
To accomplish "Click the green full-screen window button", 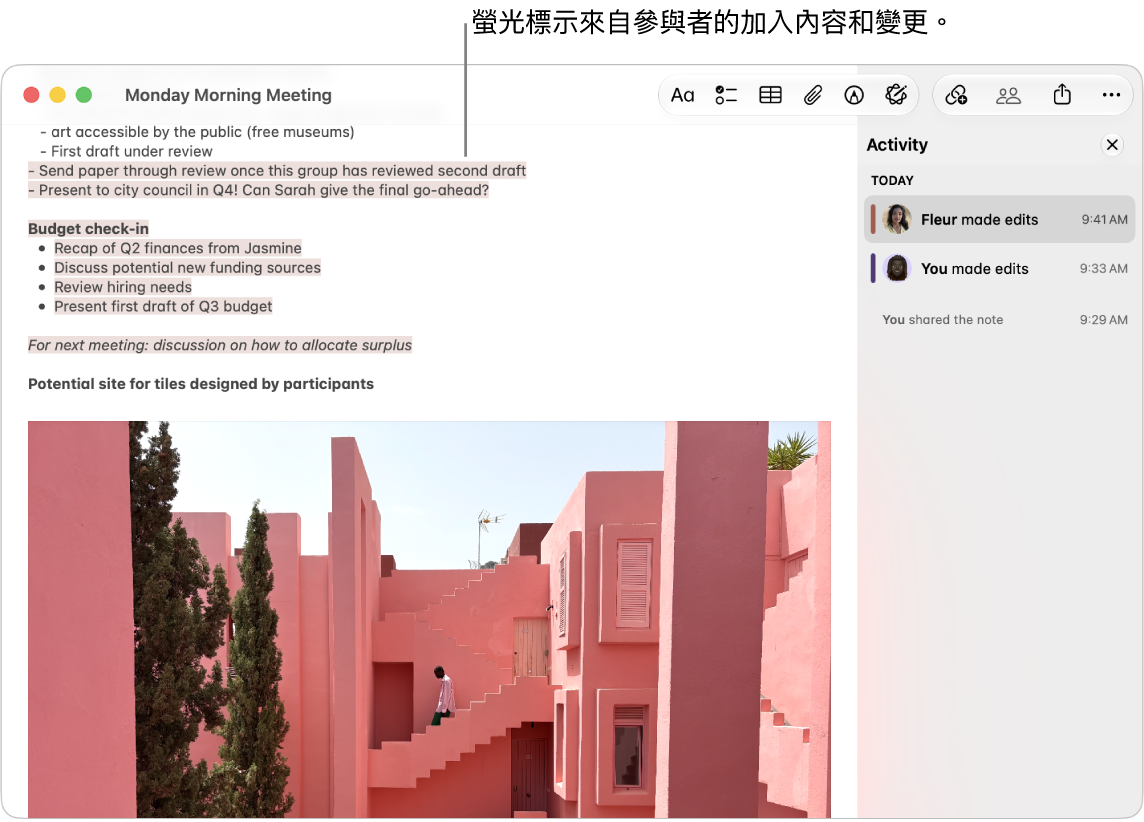I will (x=84, y=95).
